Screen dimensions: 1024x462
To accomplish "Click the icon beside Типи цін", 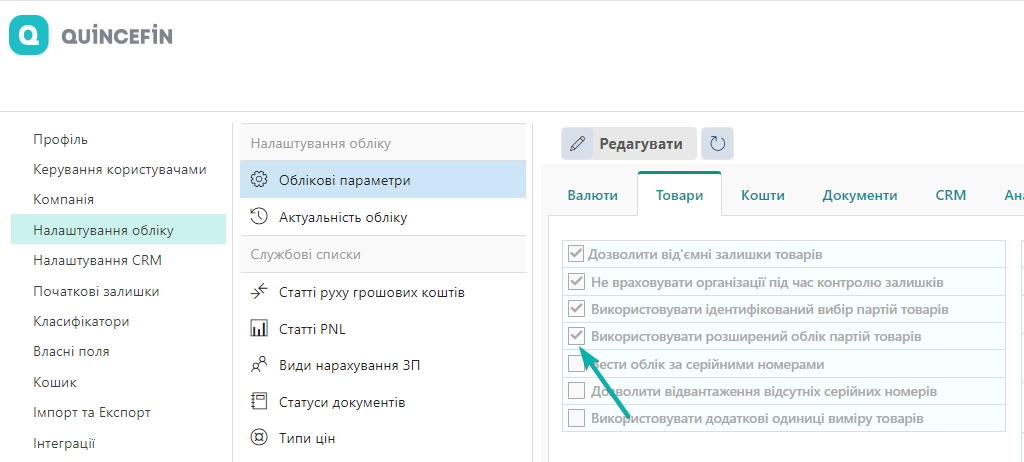I will (259, 438).
